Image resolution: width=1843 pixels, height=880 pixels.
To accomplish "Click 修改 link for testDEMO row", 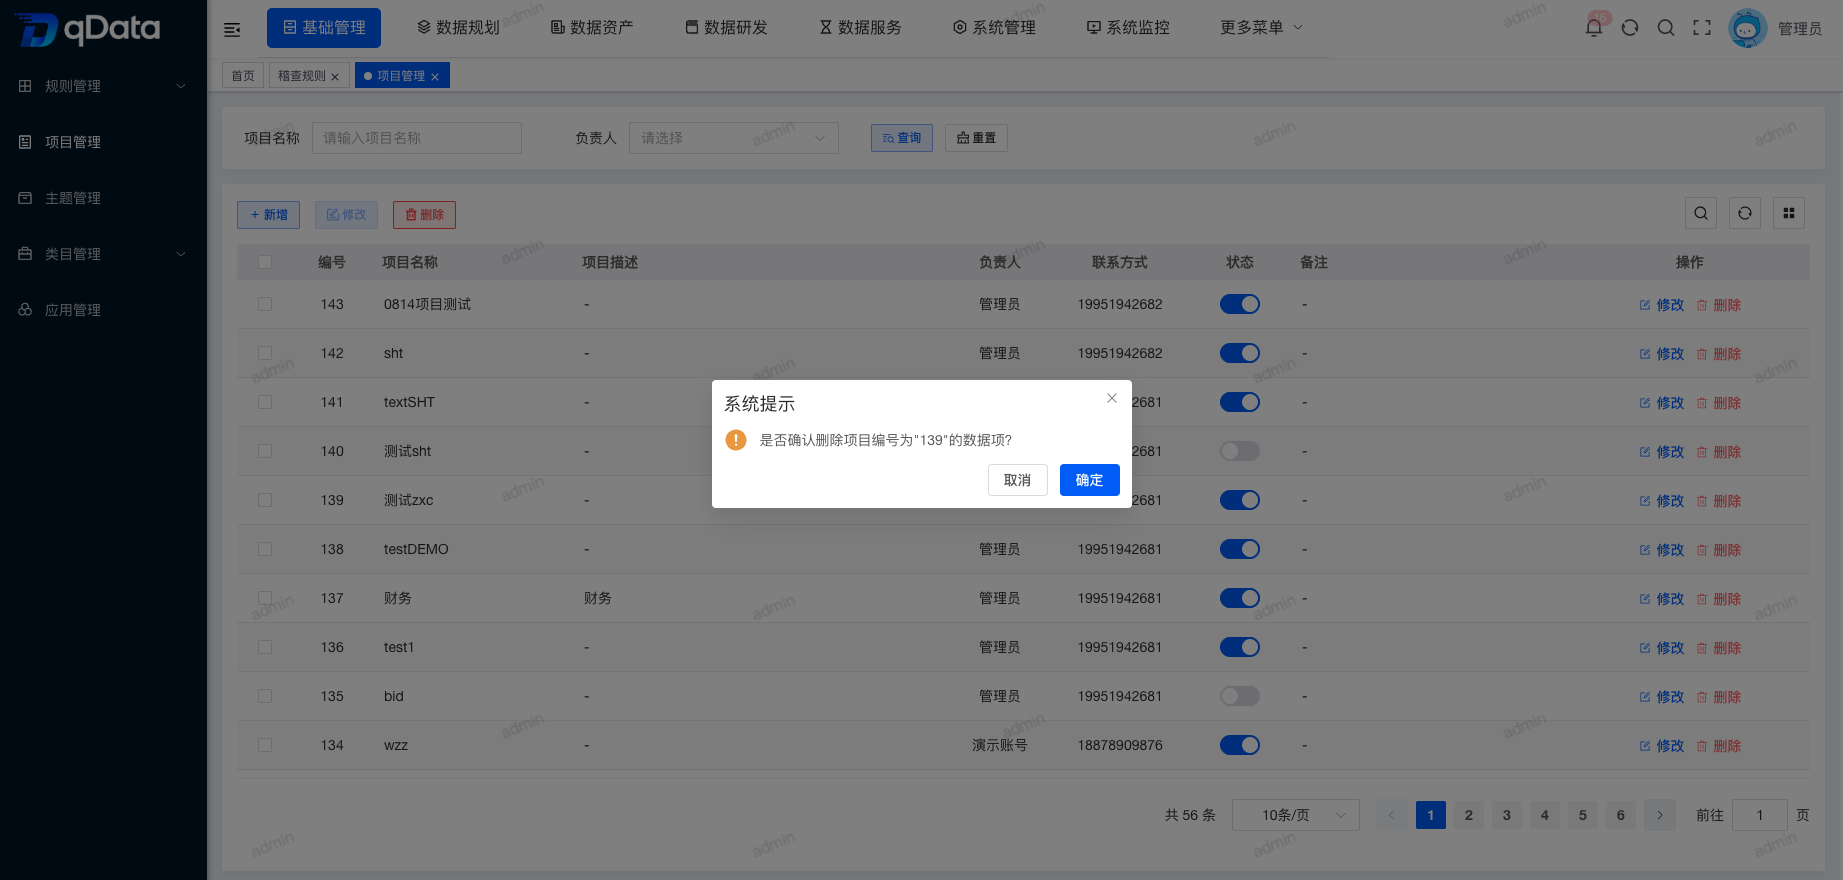I will pyautogui.click(x=1662, y=550).
